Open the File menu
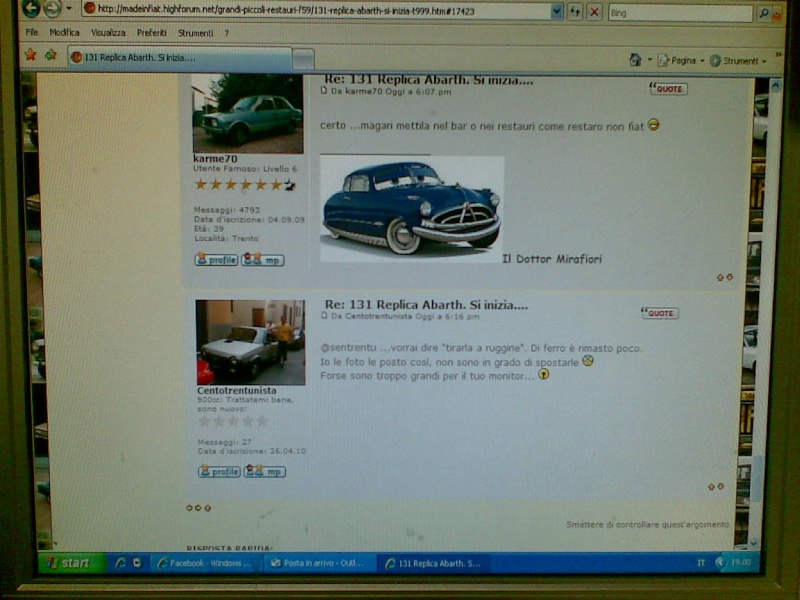 click(x=32, y=32)
